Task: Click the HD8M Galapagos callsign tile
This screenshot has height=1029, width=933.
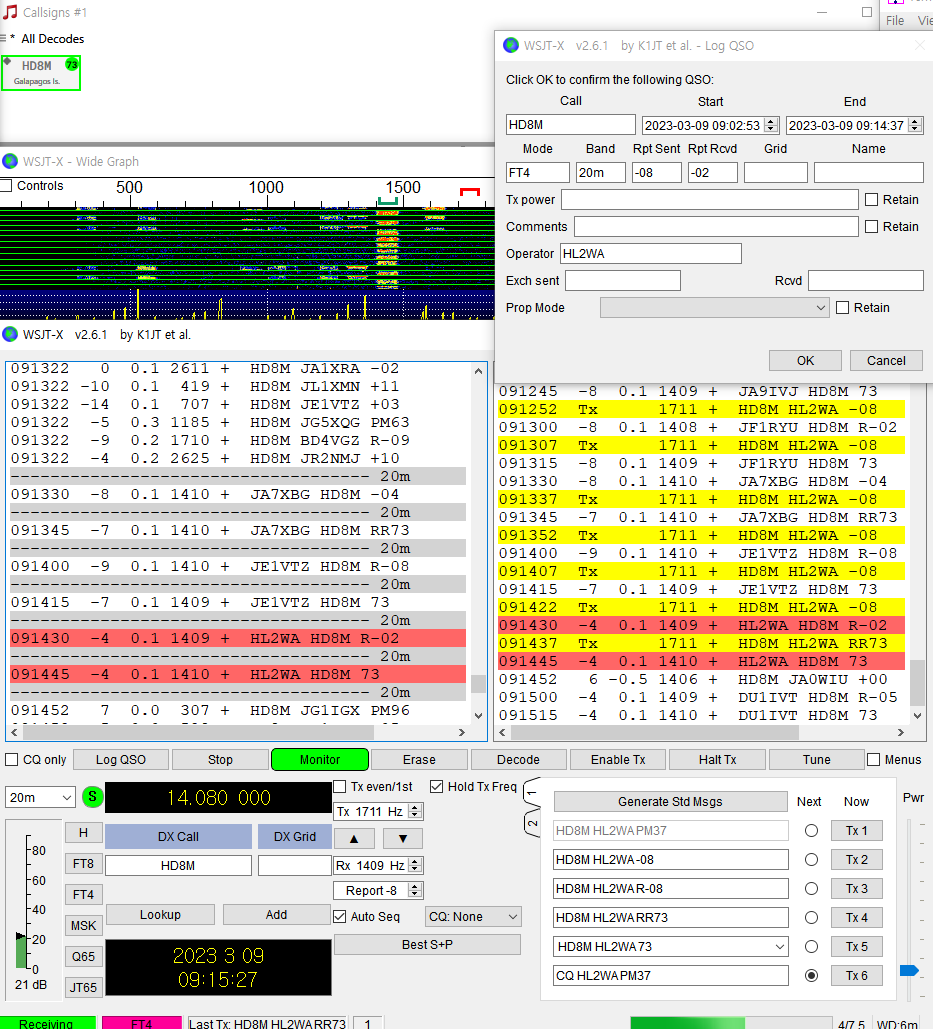Action: tap(42, 72)
